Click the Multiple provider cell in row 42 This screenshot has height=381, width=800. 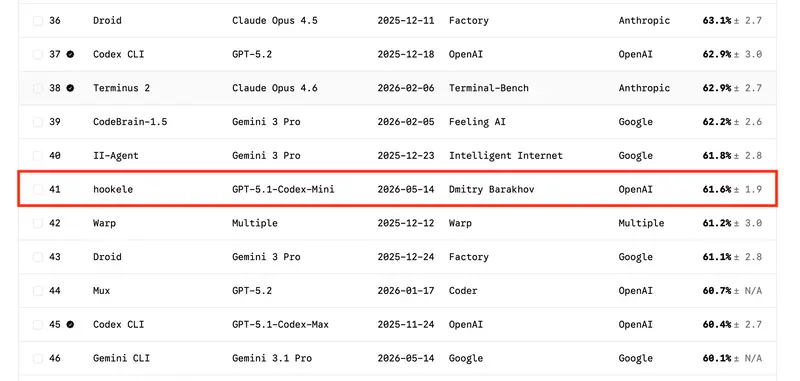641,223
